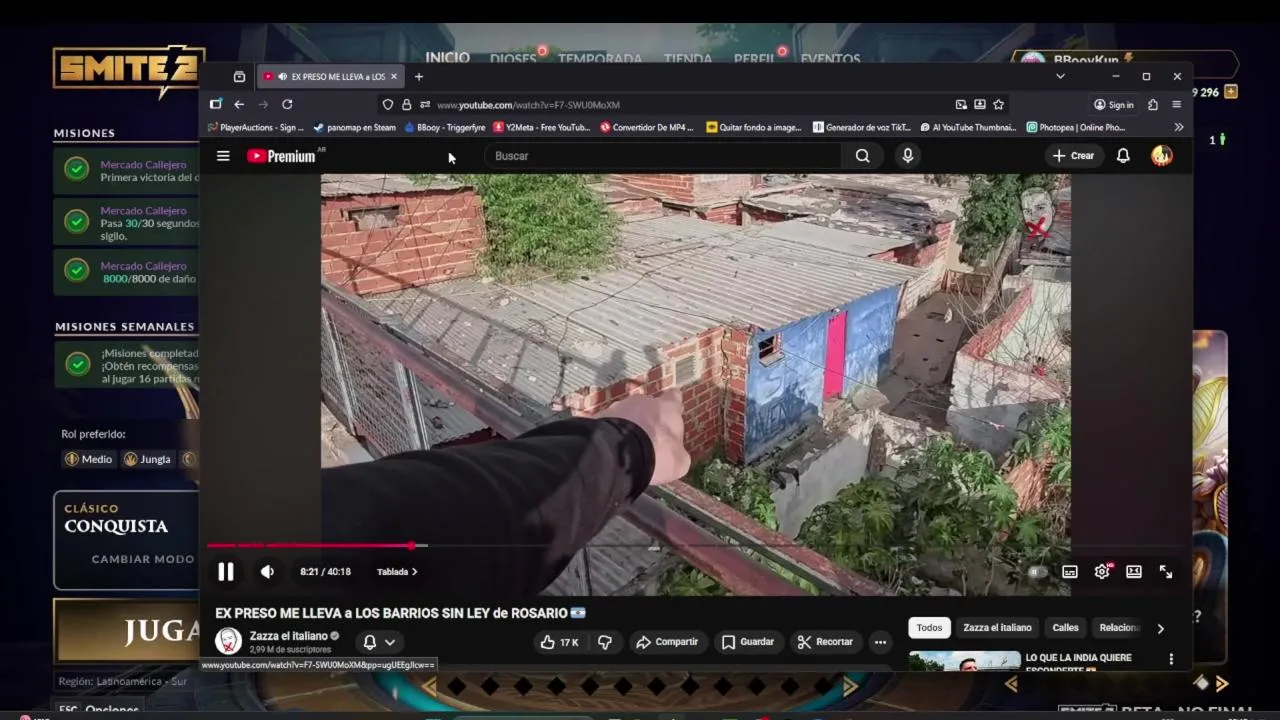Focus the Buscar search field
The image size is (1280, 720).
point(663,156)
